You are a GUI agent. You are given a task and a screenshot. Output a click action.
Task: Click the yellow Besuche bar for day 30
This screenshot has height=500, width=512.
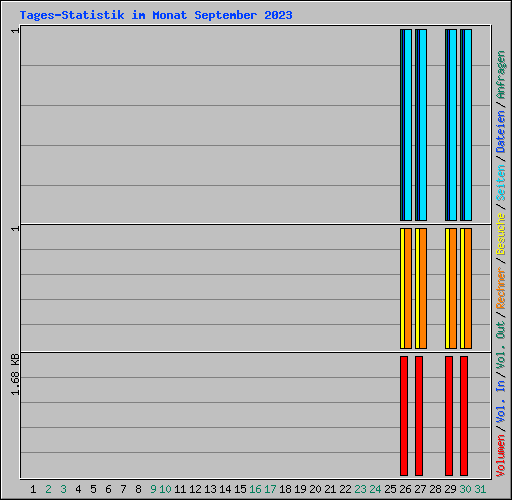(462, 288)
